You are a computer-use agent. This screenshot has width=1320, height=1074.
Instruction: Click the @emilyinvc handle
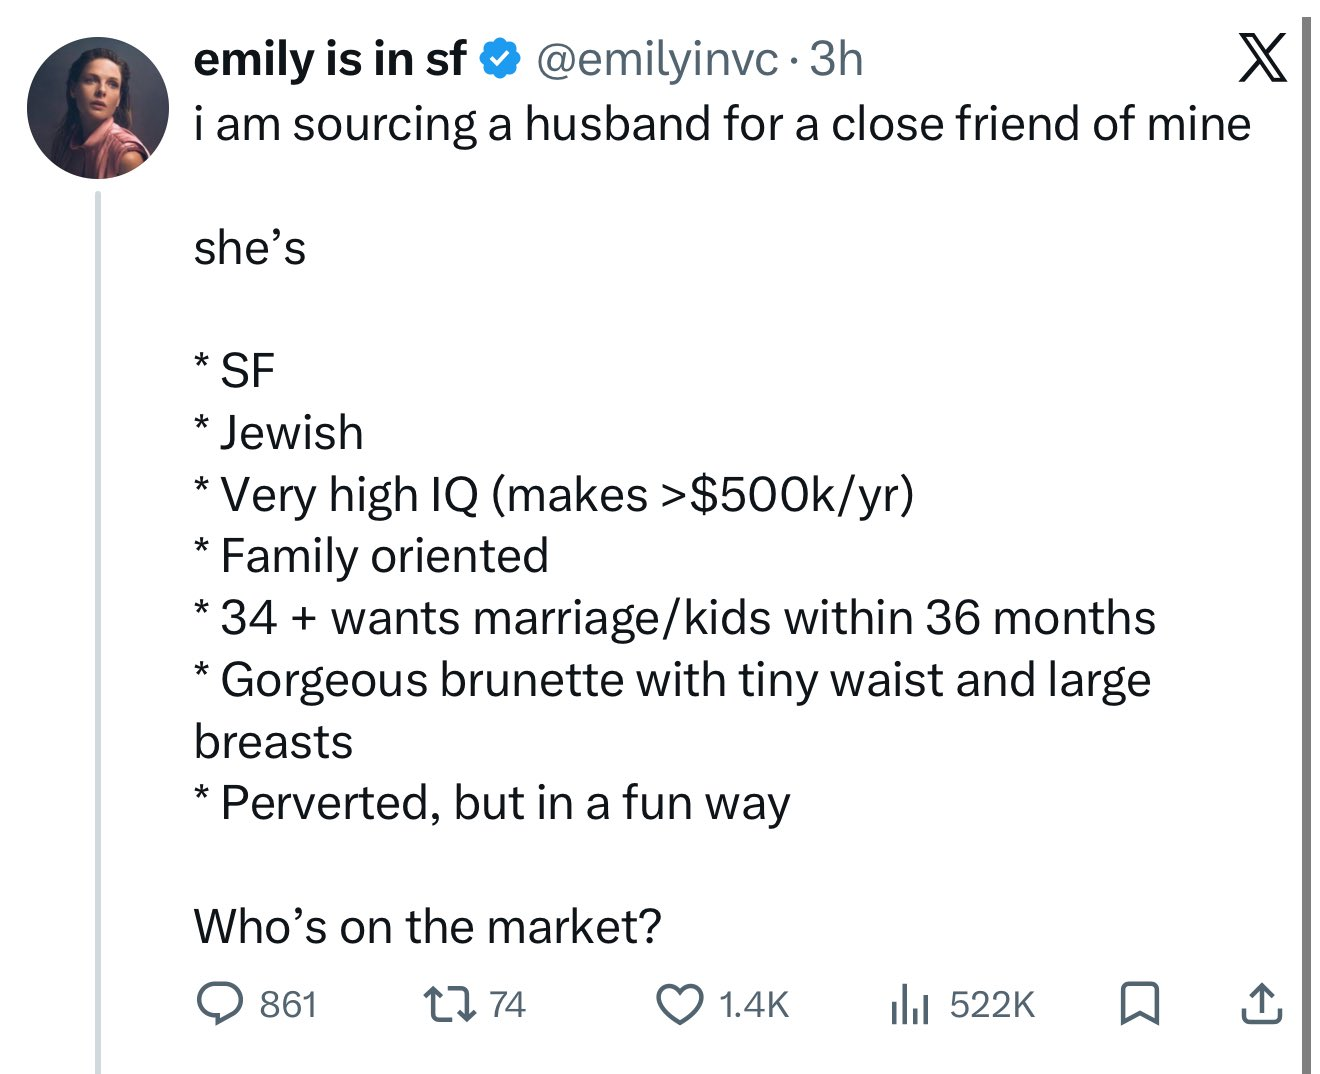657,60
